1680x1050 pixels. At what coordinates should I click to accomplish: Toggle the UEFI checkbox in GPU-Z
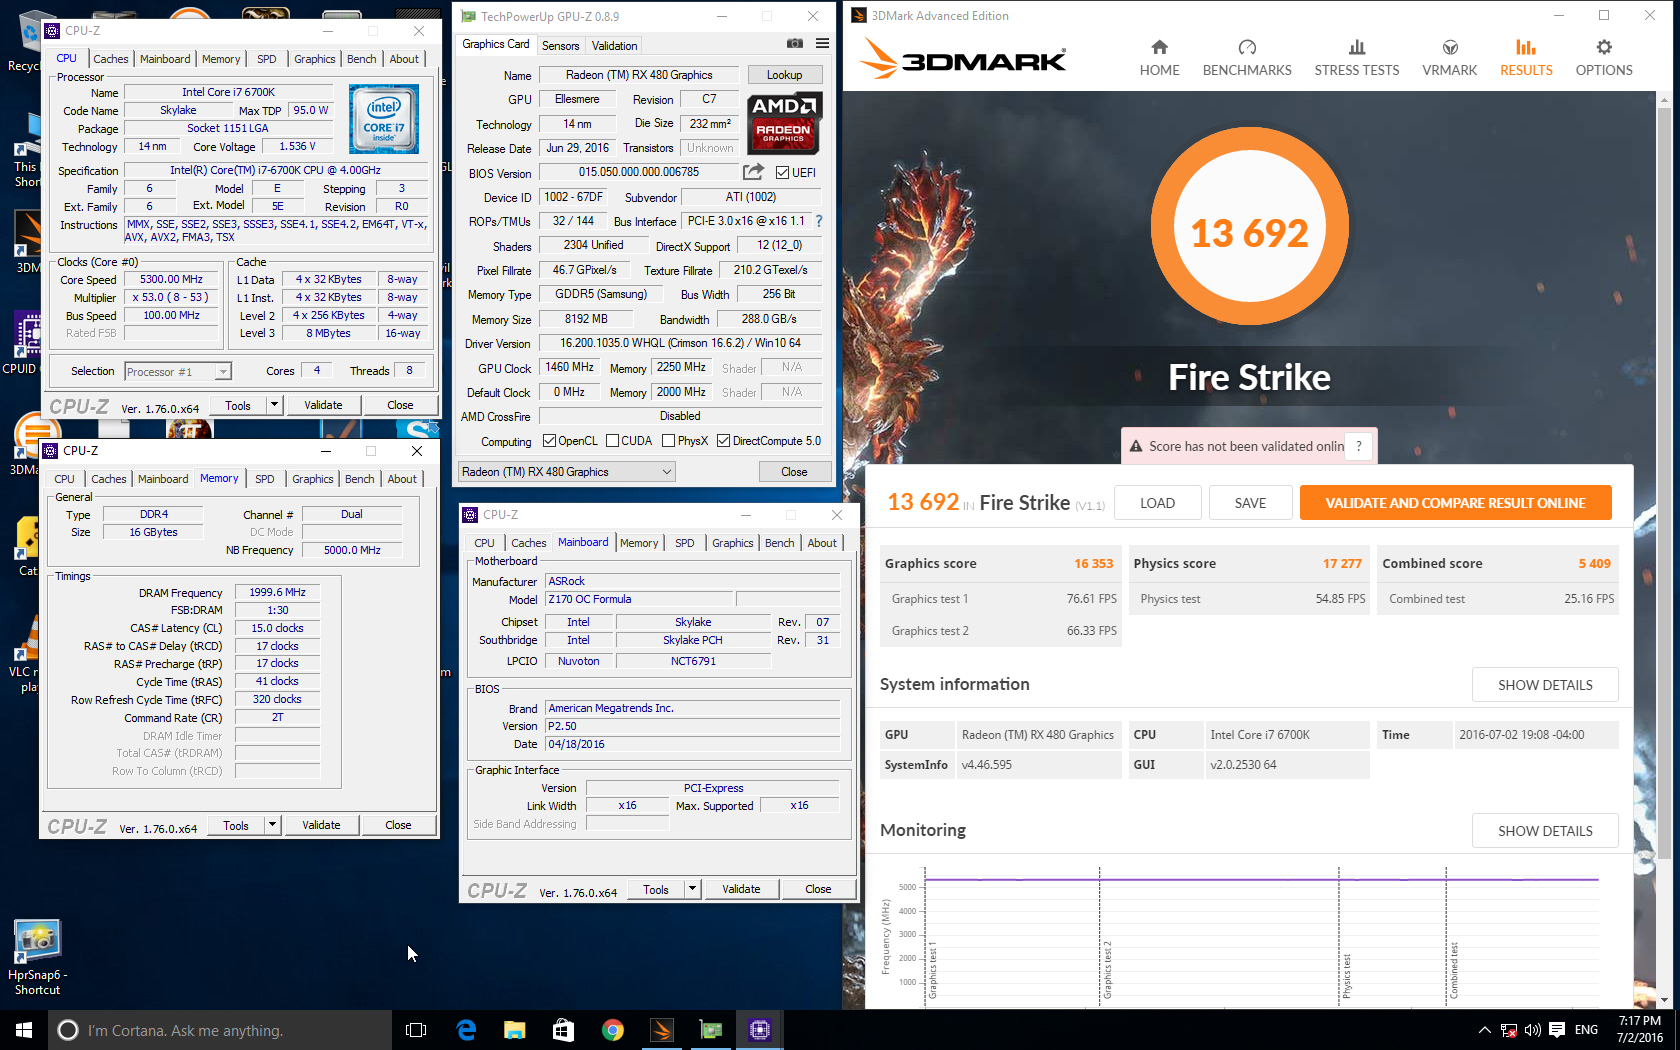(x=783, y=173)
